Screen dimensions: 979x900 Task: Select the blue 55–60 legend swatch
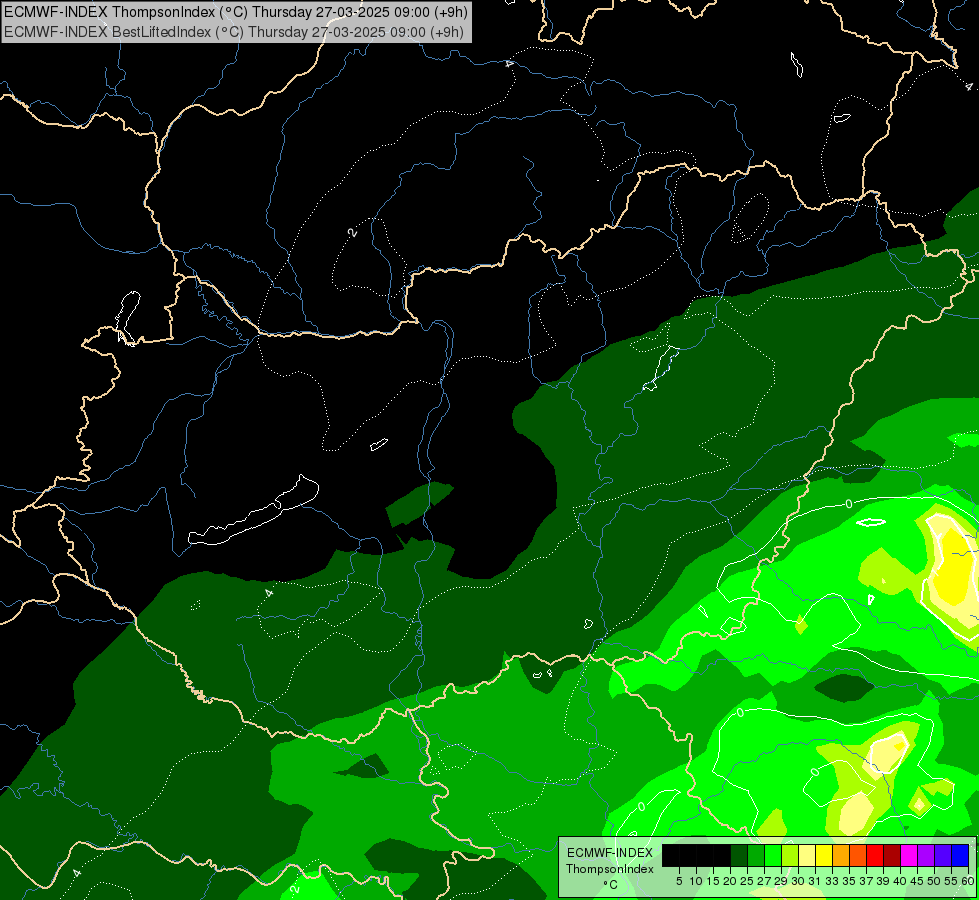point(960,855)
